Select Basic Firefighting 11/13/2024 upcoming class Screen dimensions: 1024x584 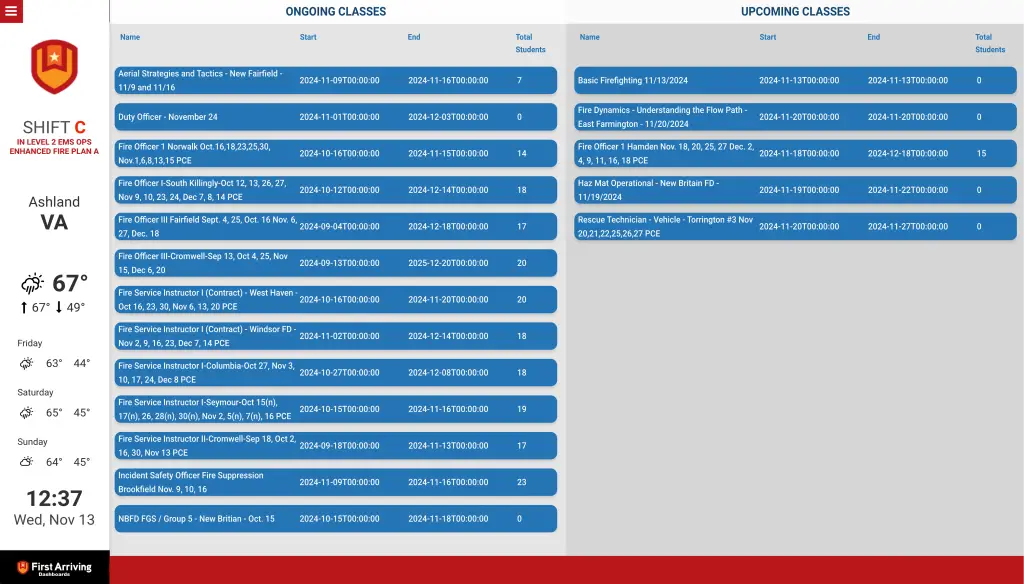(x=795, y=80)
